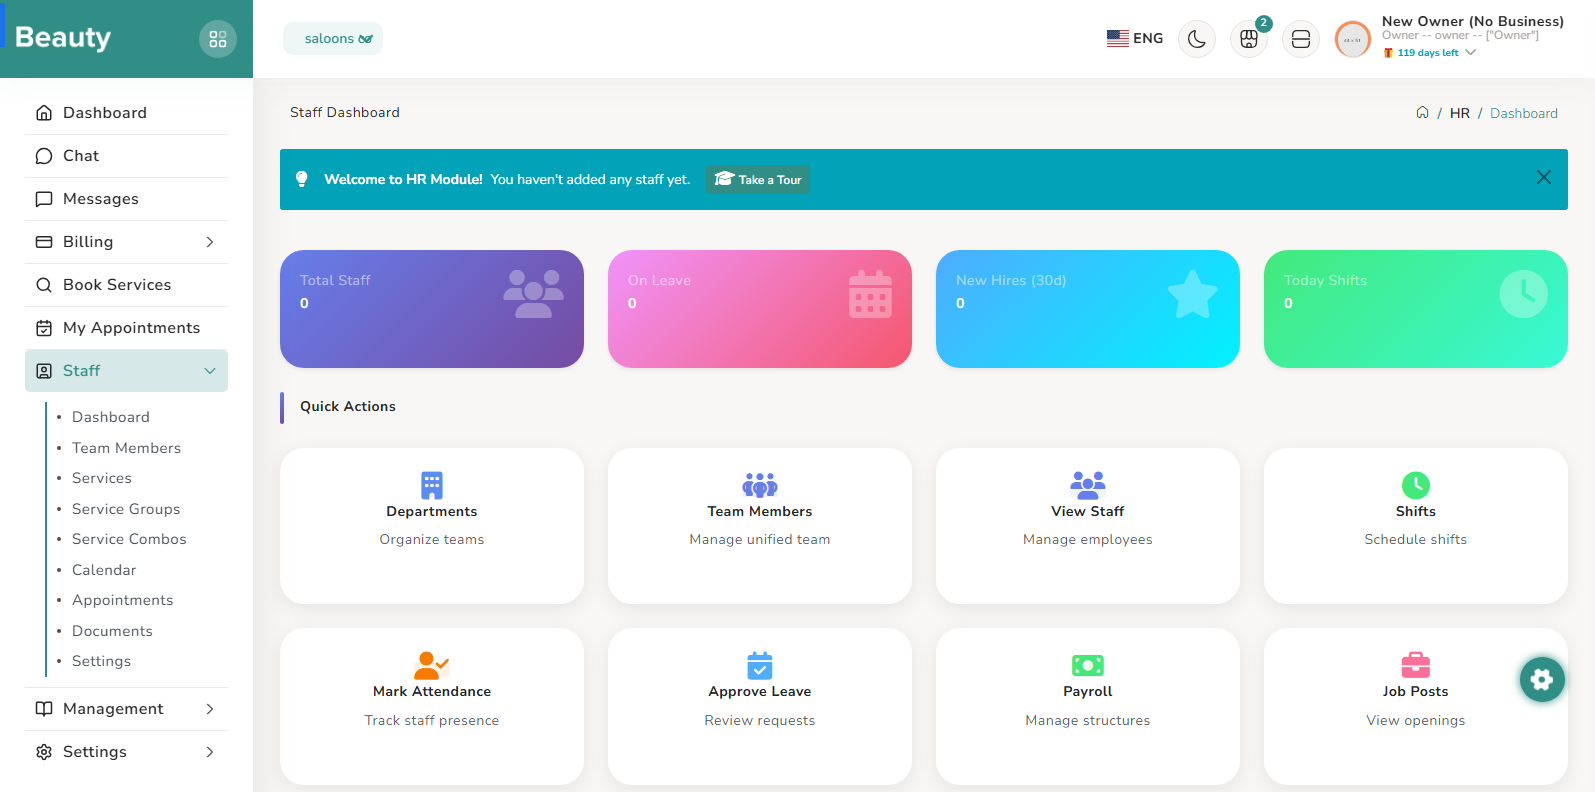Click the Book Services search icon

[x=44, y=285]
